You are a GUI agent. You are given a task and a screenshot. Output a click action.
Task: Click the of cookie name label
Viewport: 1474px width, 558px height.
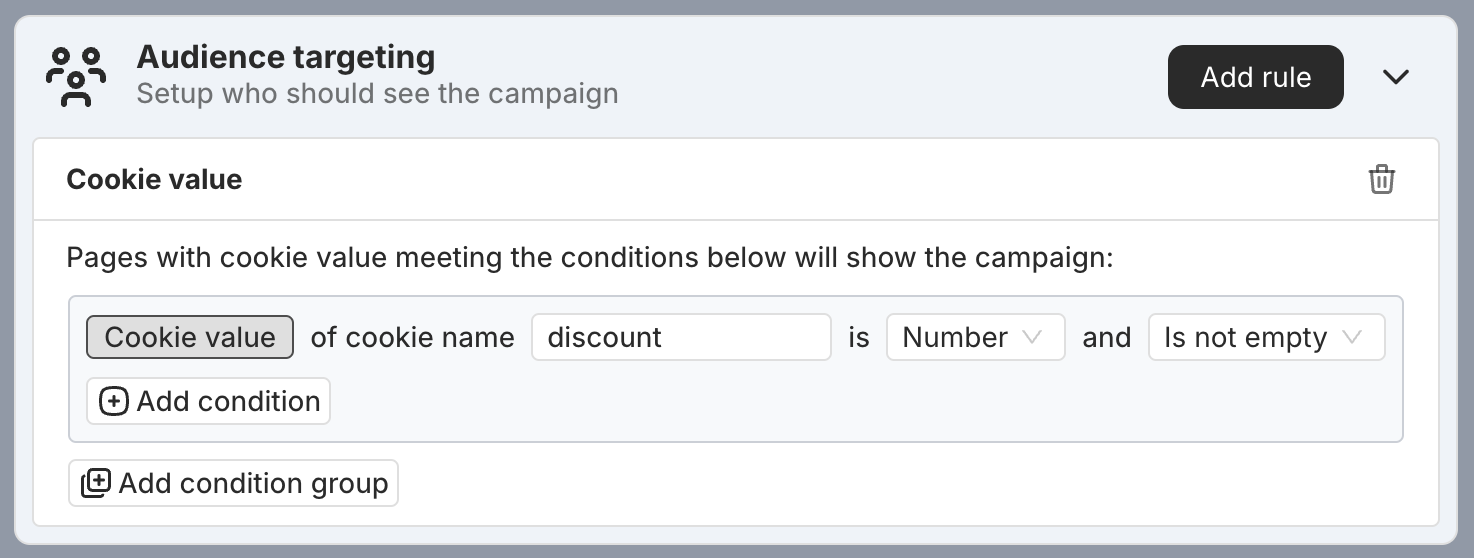[x=412, y=337]
